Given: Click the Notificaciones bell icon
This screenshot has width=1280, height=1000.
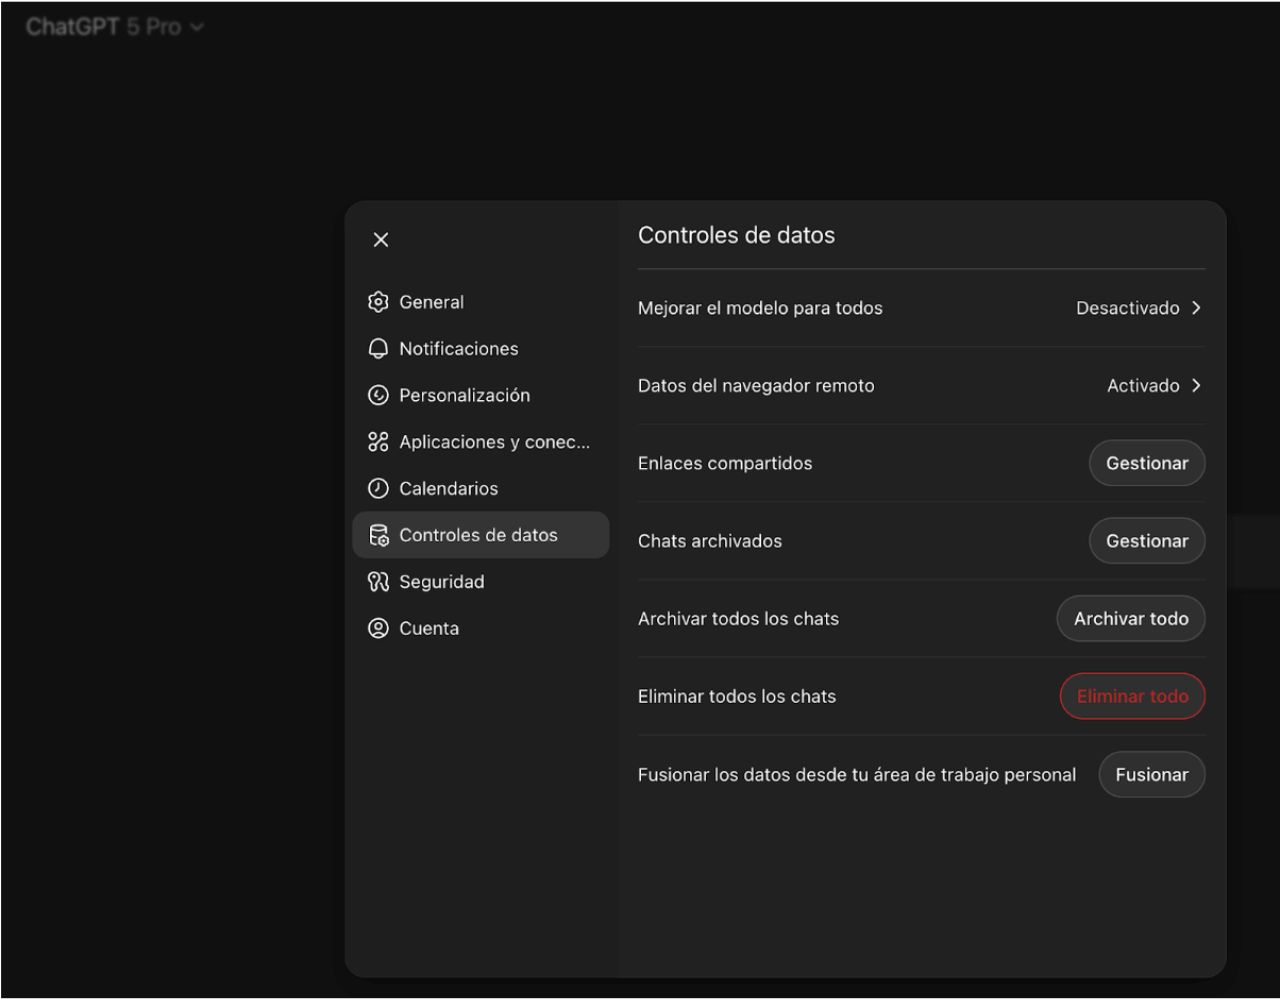Looking at the screenshot, I should click(x=378, y=349).
